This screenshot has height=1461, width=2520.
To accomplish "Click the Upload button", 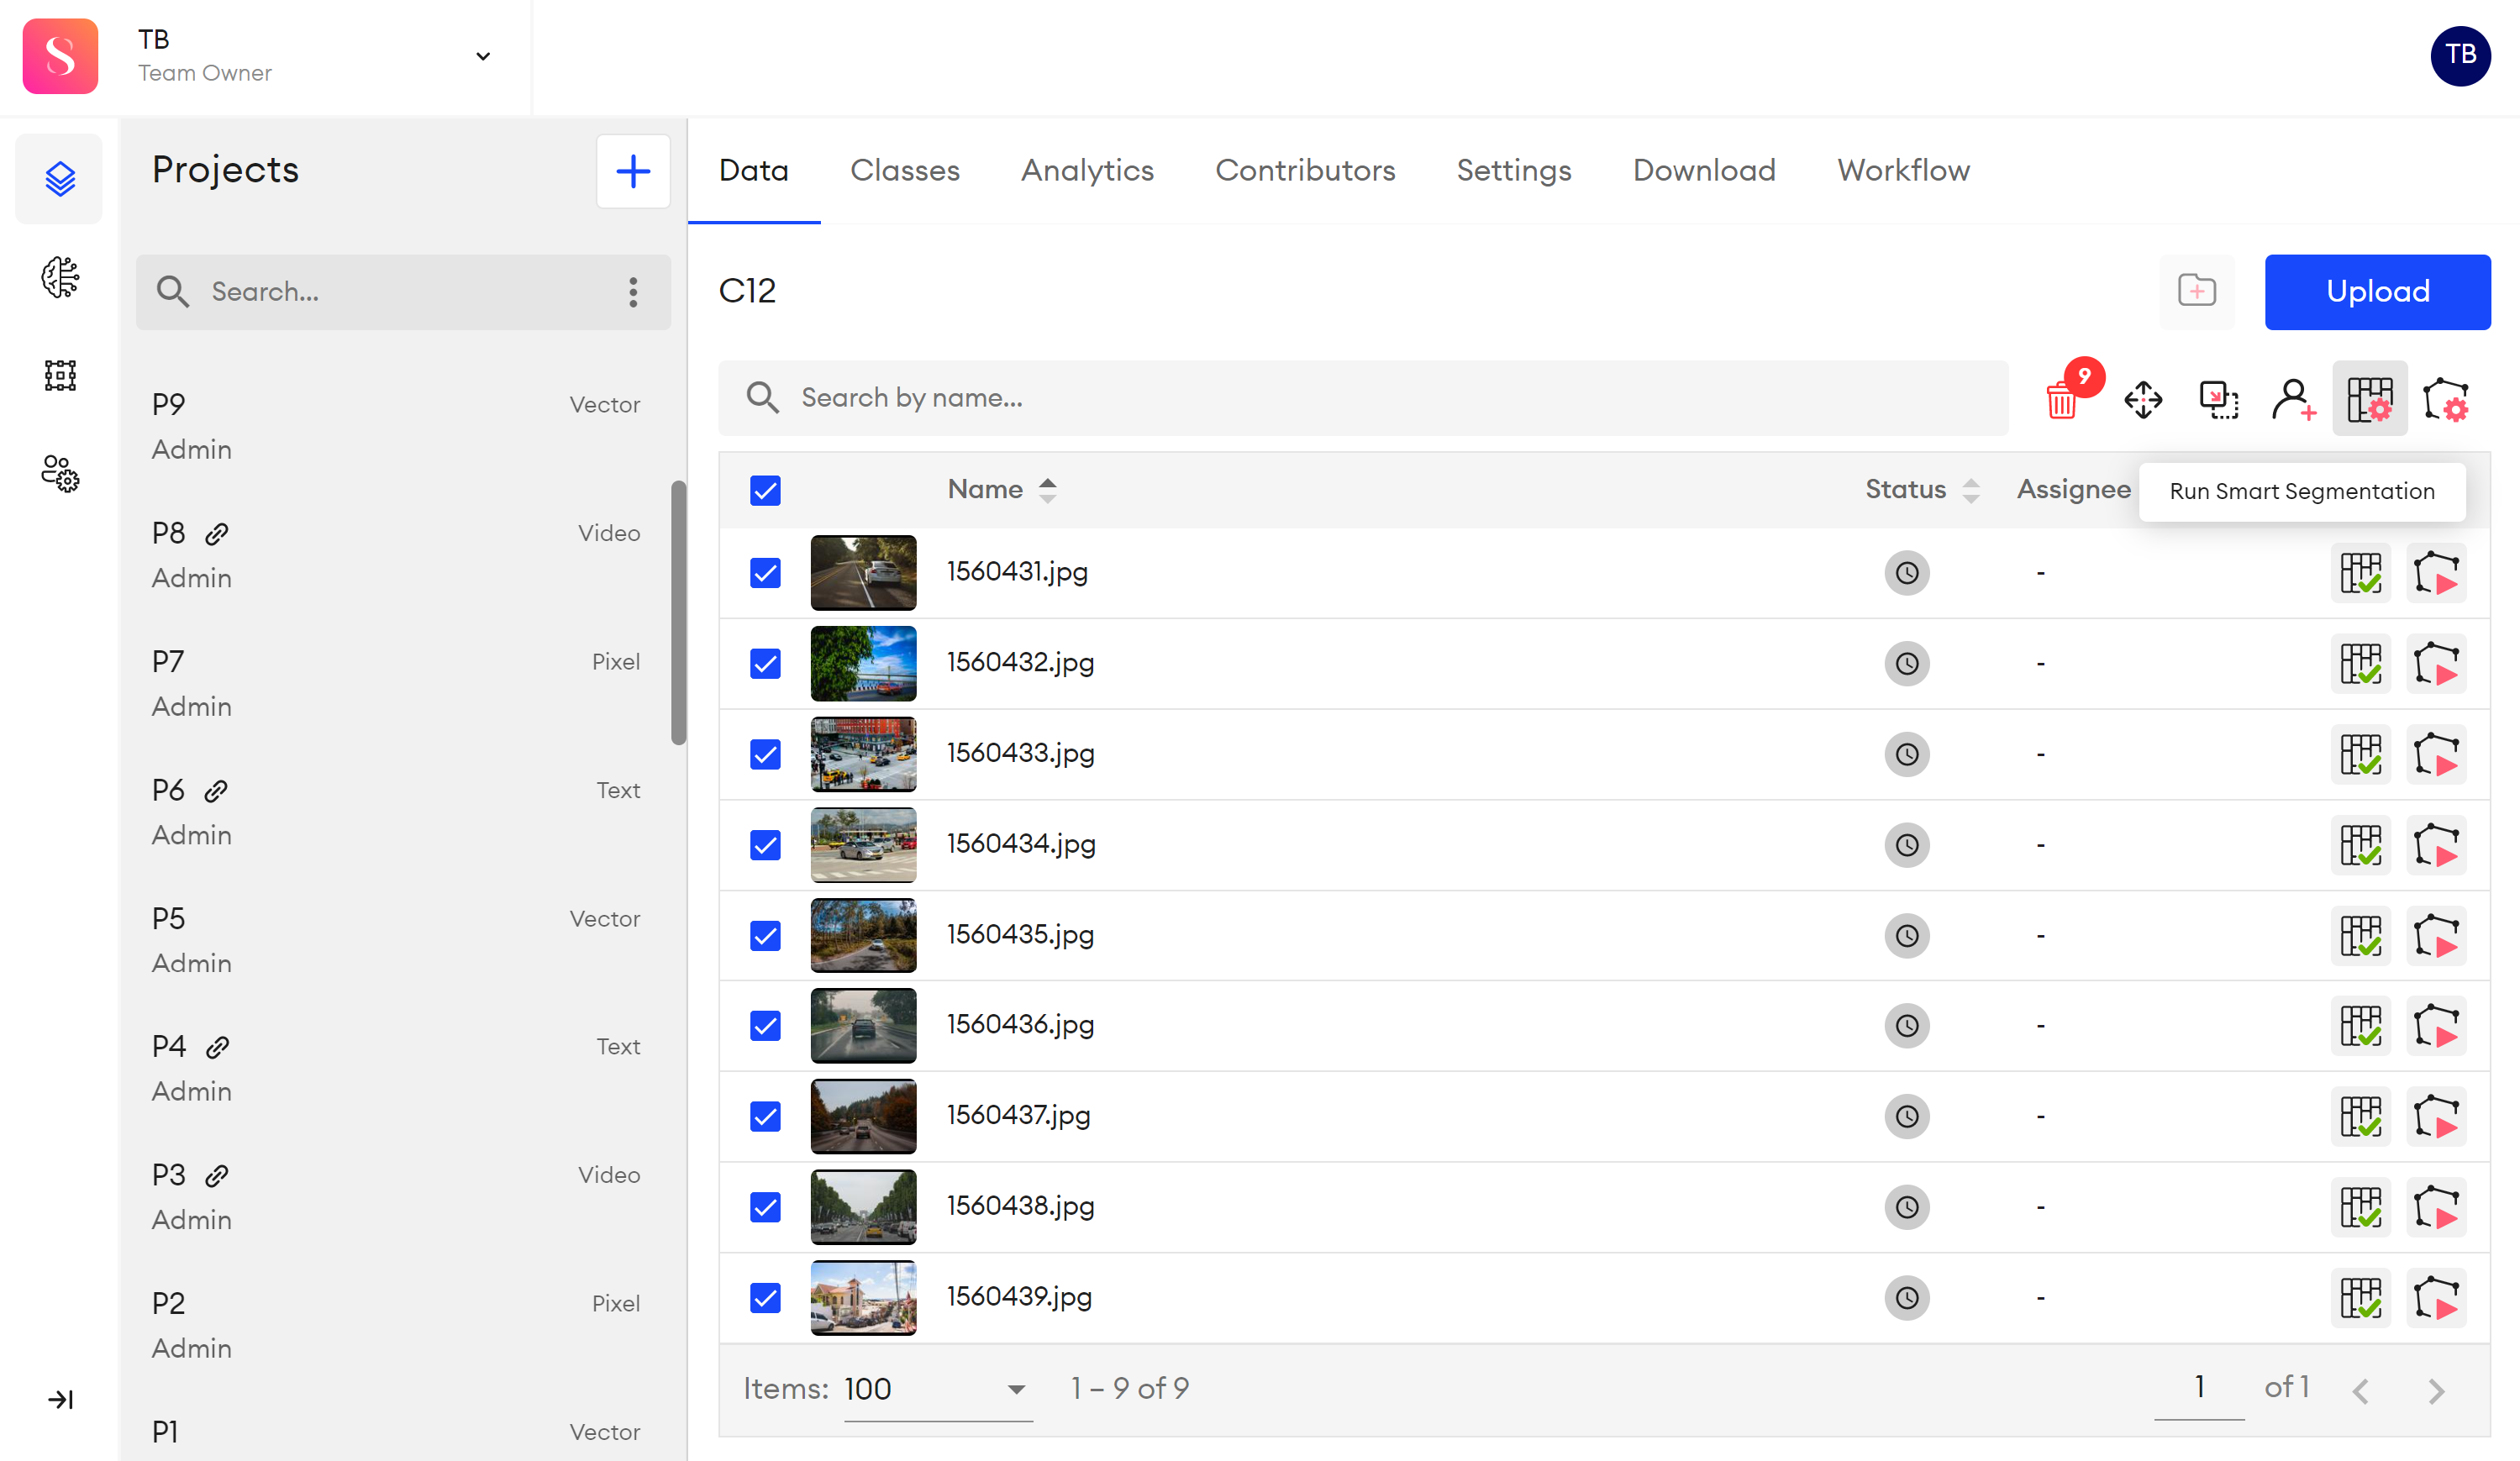I will coord(2377,292).
